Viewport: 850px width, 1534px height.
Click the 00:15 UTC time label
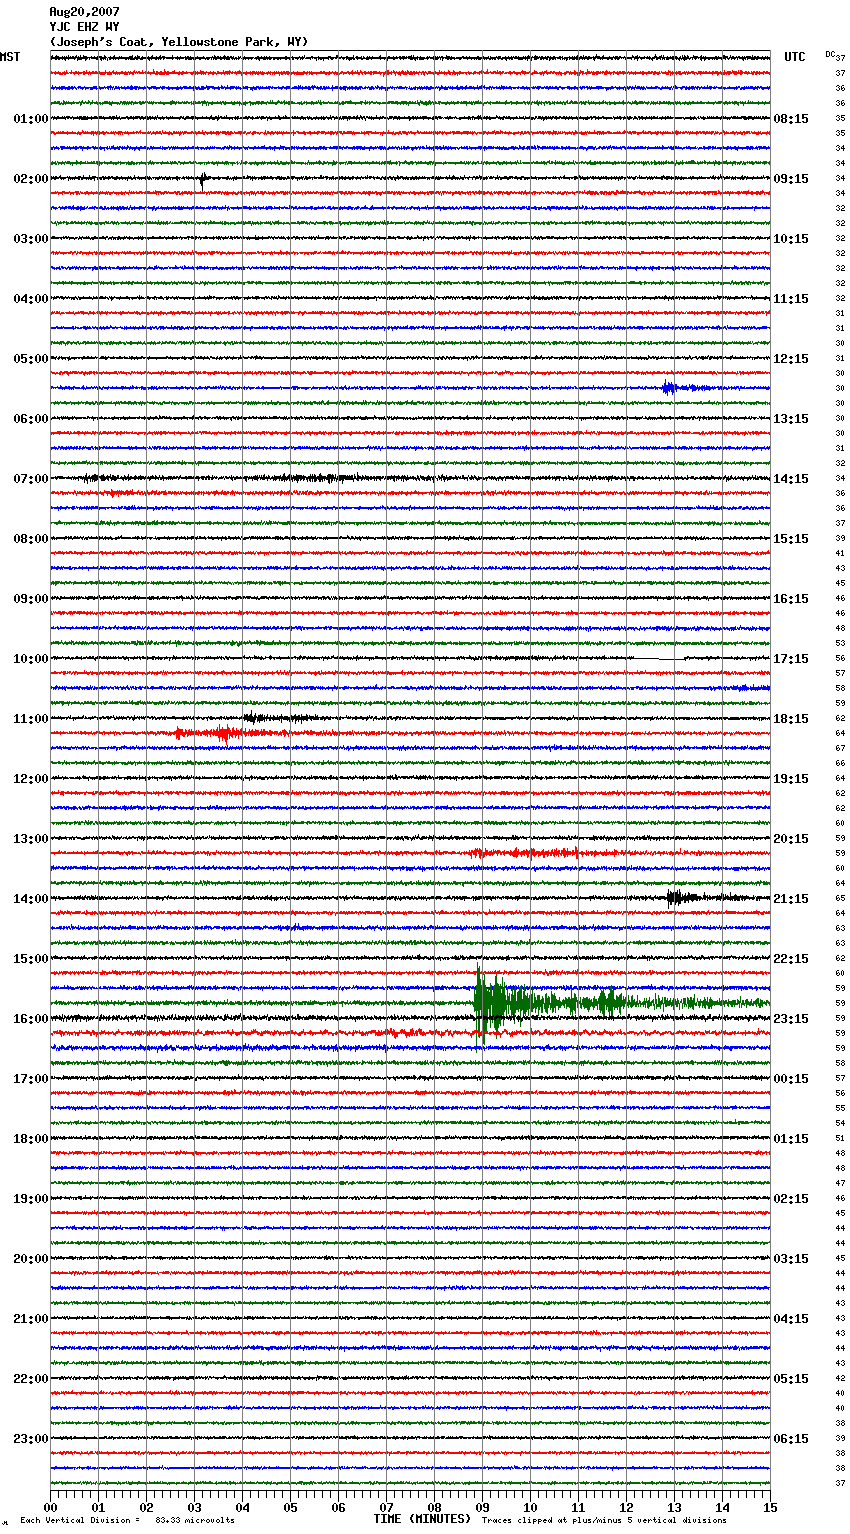tap(791, 1079)
